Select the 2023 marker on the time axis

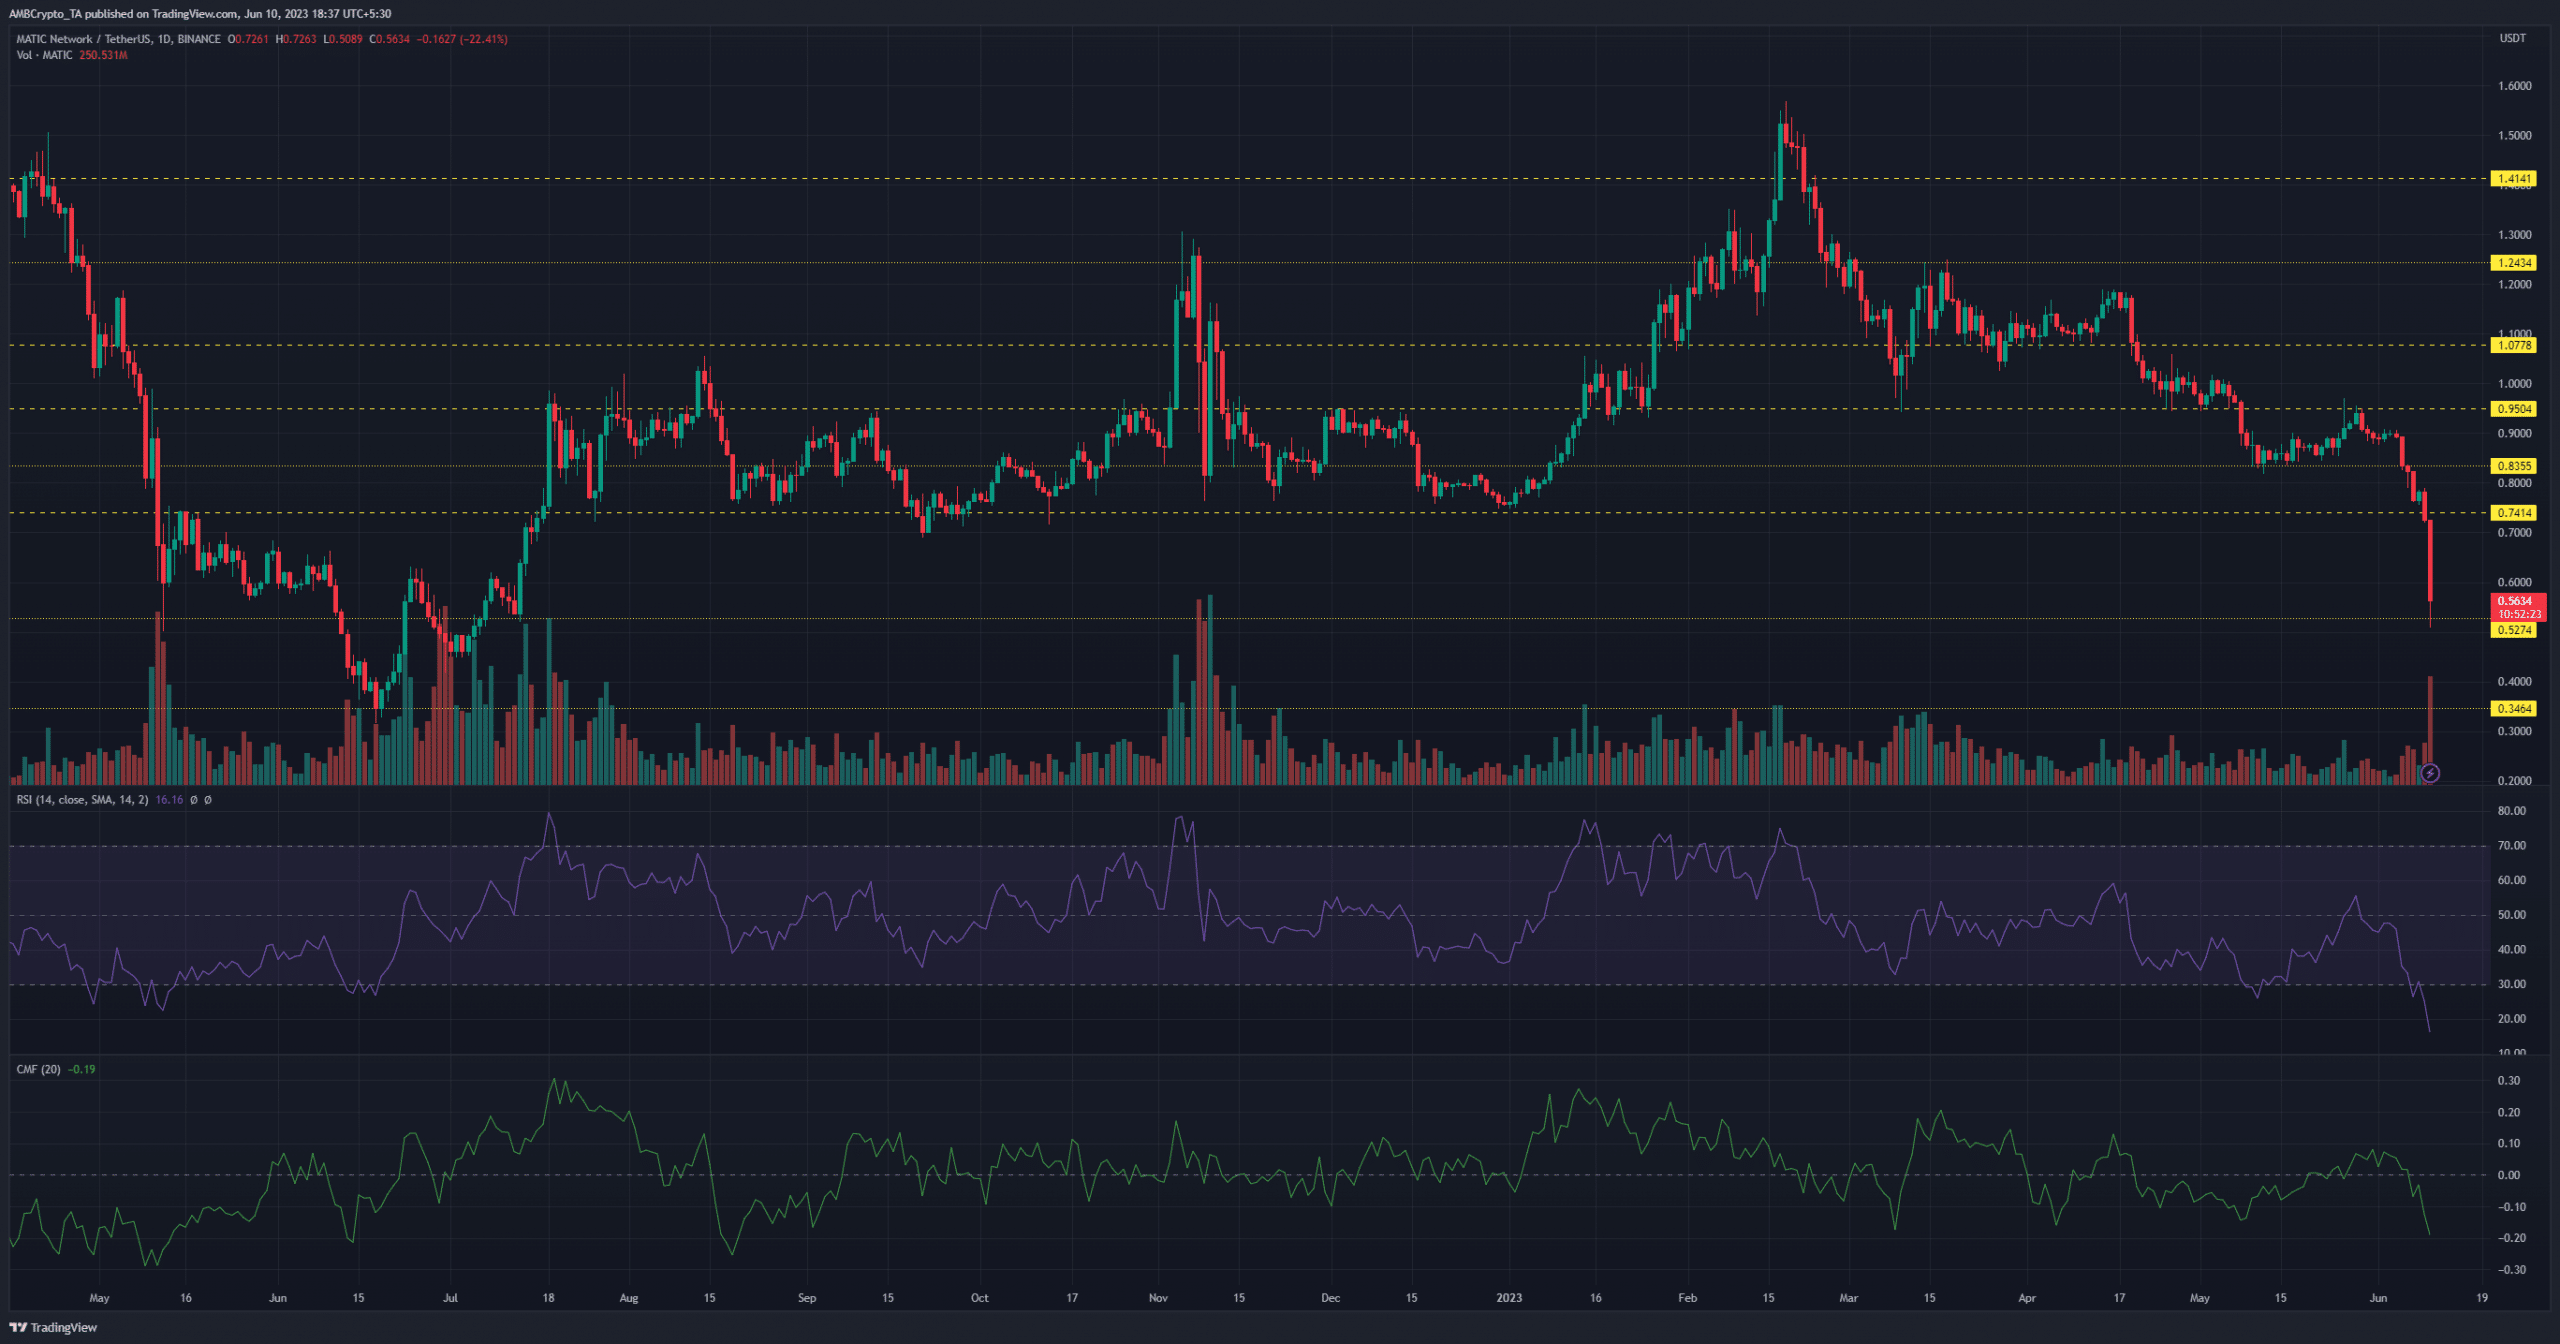click(x=1509, y=1298)
